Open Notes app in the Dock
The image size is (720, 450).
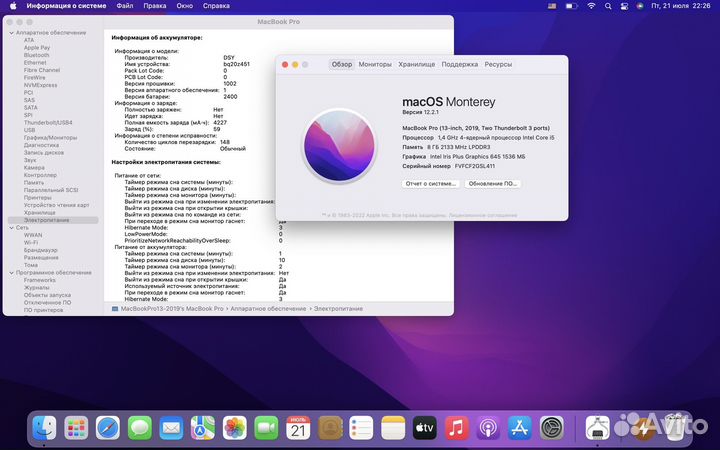point(393,428)
